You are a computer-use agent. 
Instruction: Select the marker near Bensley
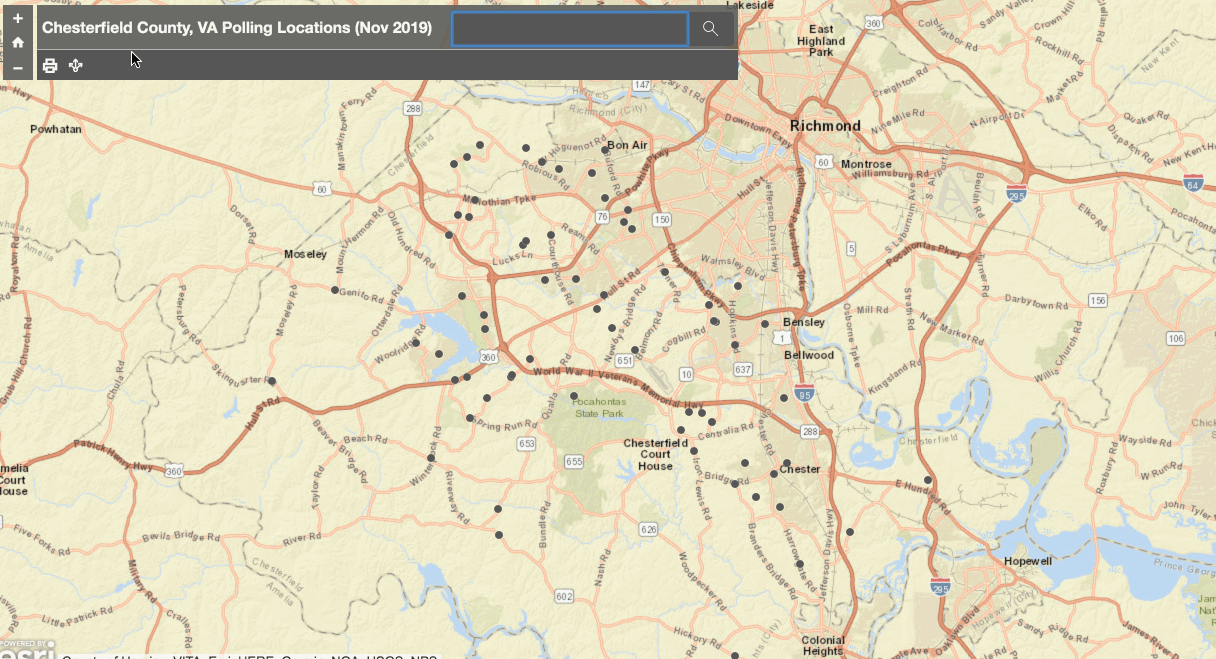coord(767,325)
